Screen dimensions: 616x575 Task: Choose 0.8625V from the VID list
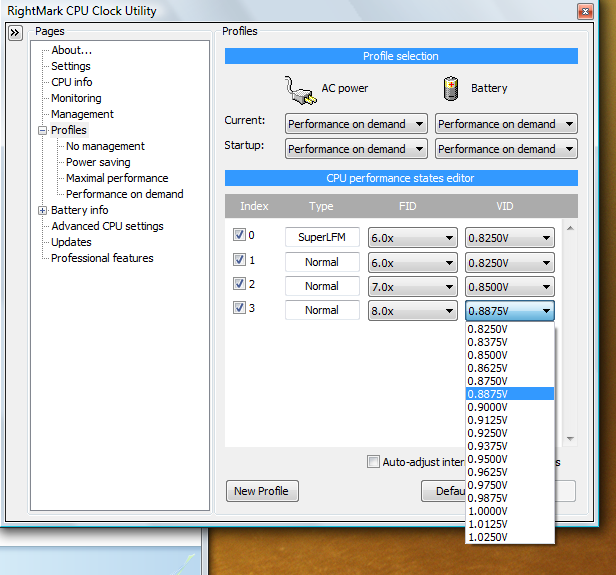pos(510,368)
